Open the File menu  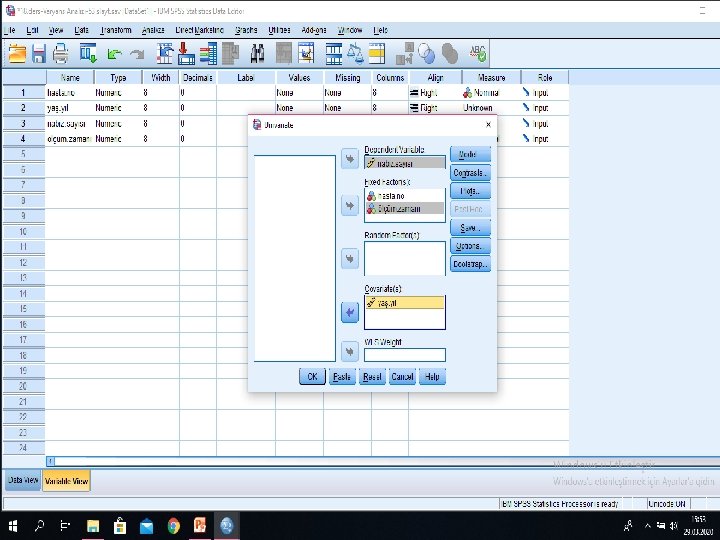(10, 30)
